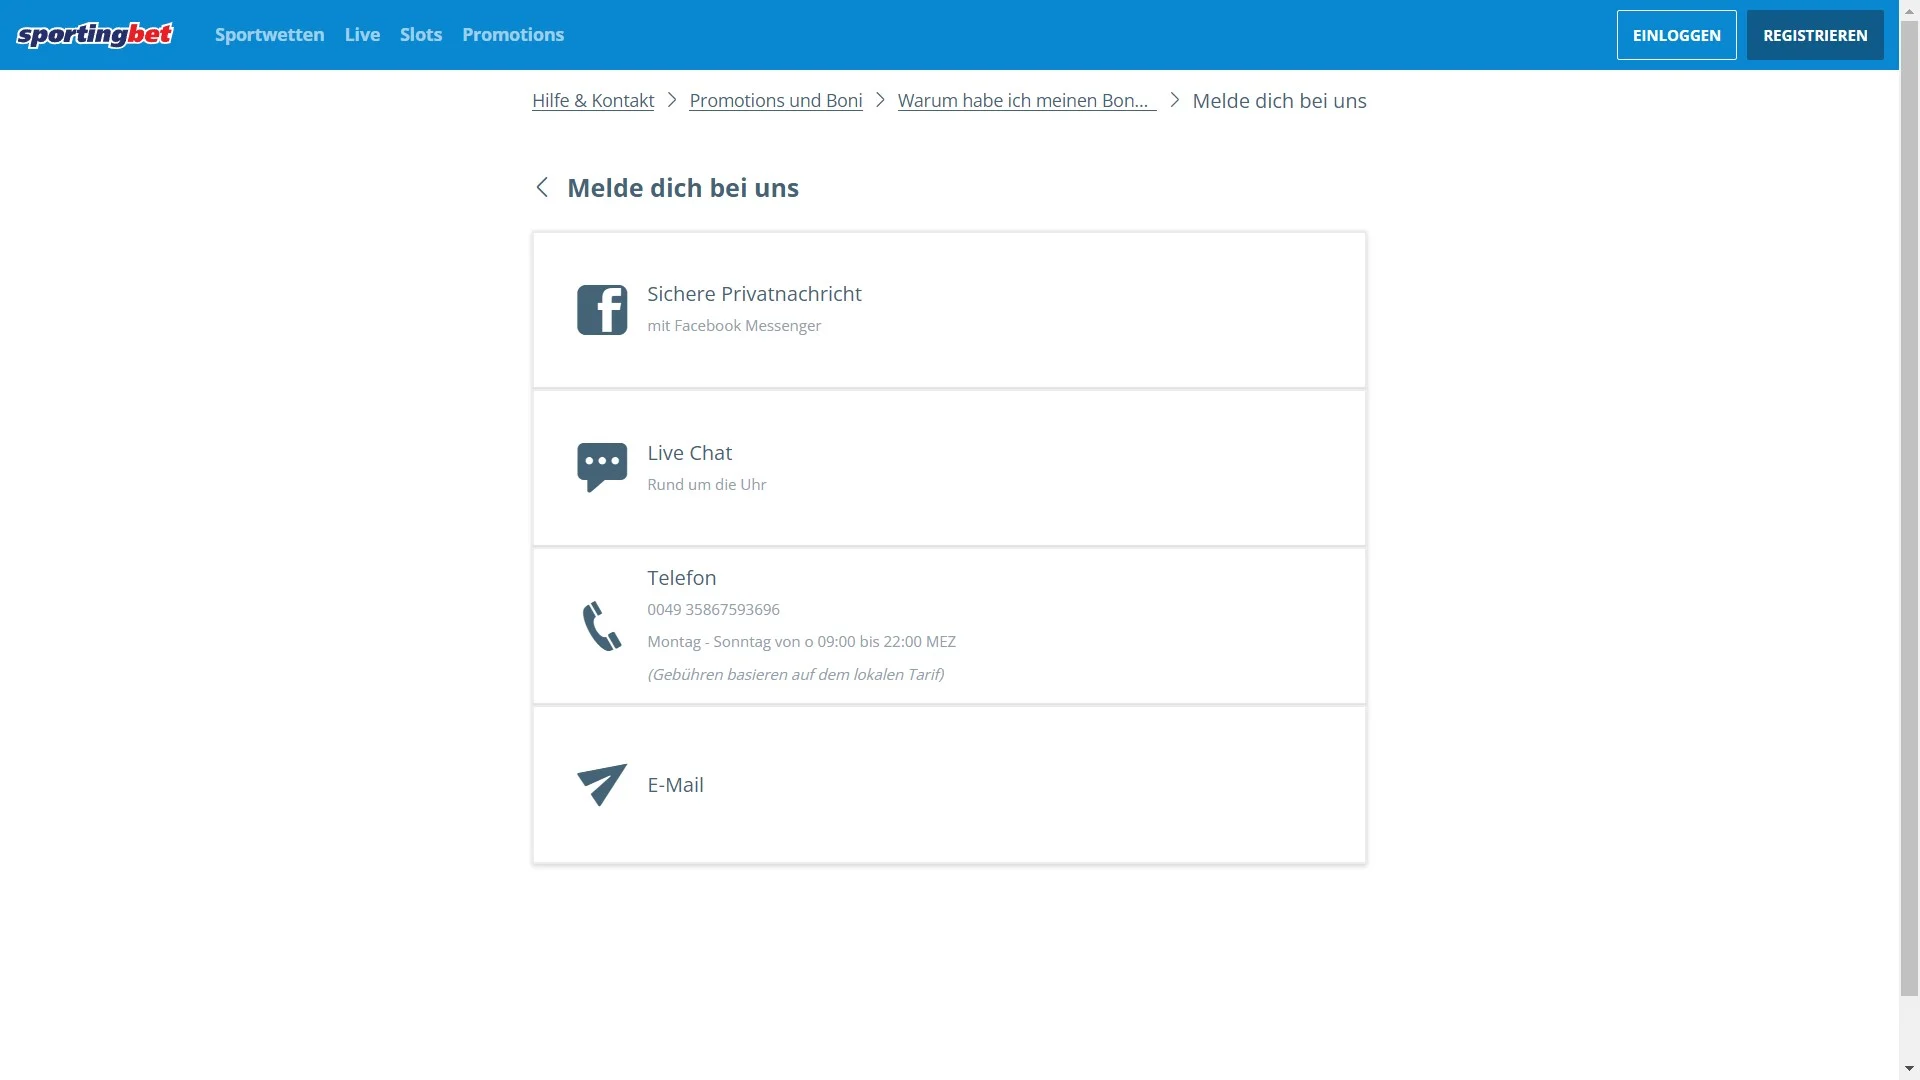The height and width of the screenshot is (1080, 1920).
Task: Click the E-Mail paper plane icon
Action: coord(602,785)
